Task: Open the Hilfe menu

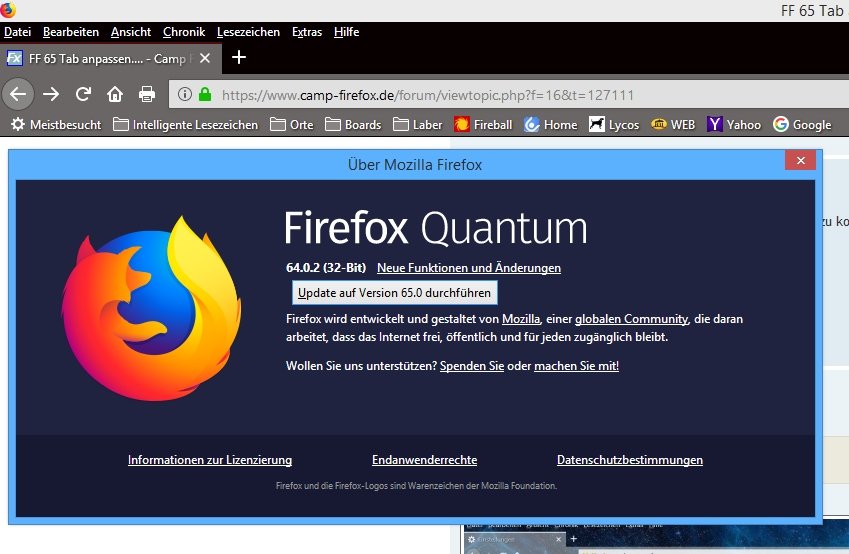Action: (347, 32)
